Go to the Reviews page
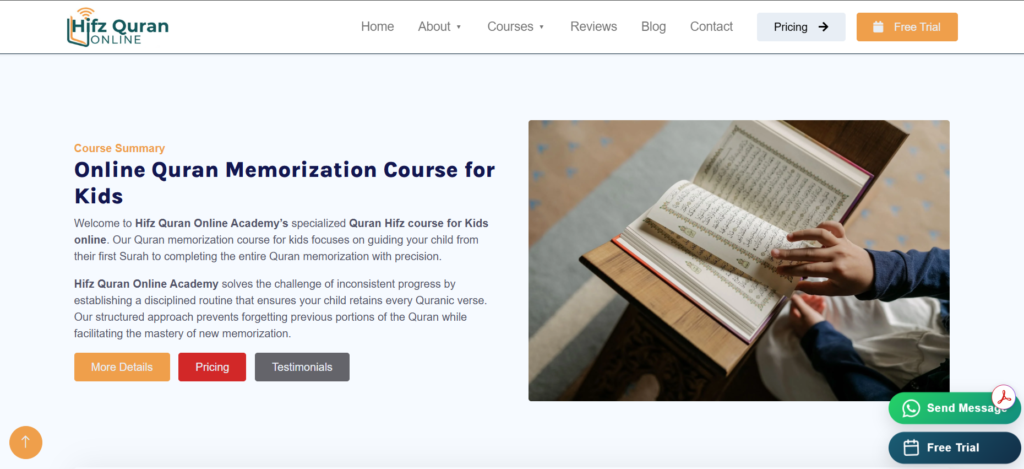Screen dimensions: 1024x469 (x=594, y=27)
